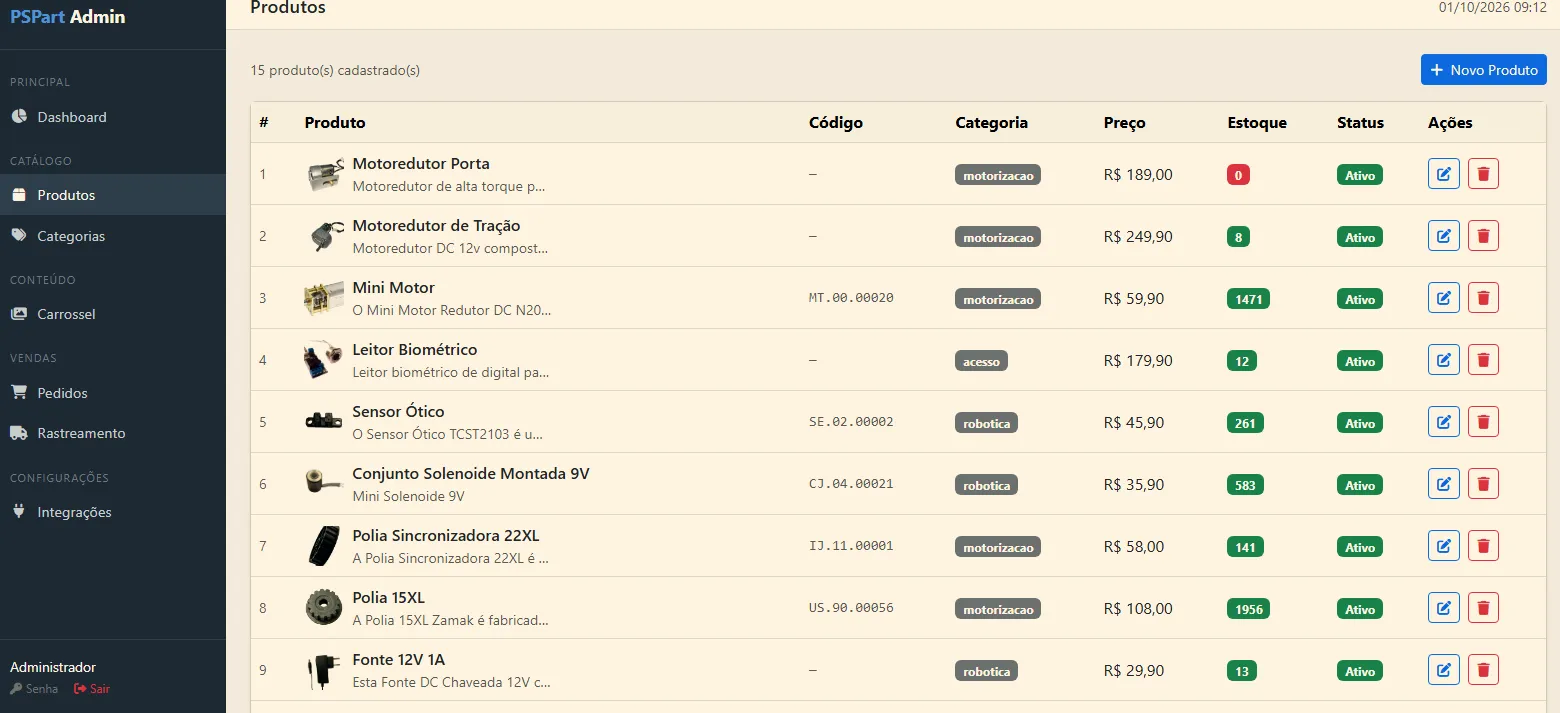
Task: Edit the Sensor Ótico product
Action: (1443, 422)
